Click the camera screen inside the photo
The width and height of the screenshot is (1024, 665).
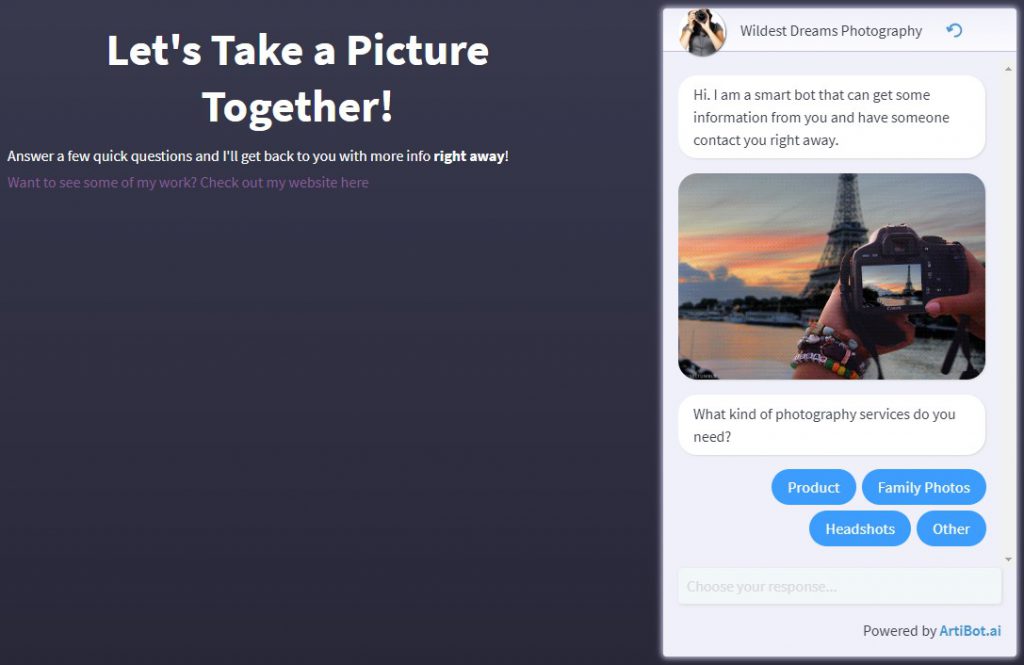(891, 284)
